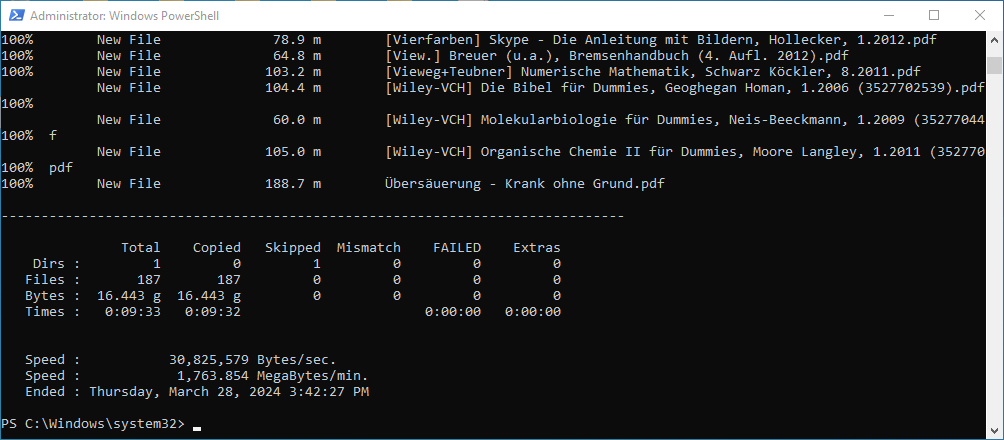Click the empty scrollbar track below the thumb

pos(995,250)
